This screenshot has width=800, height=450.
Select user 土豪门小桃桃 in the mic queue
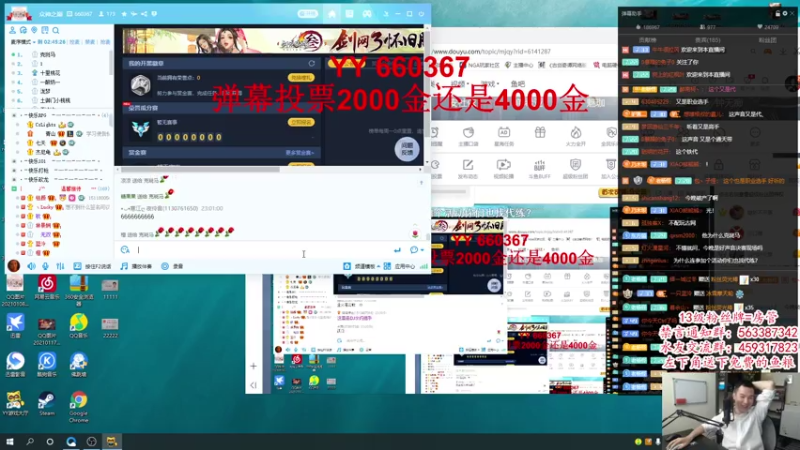click(55, 101)
